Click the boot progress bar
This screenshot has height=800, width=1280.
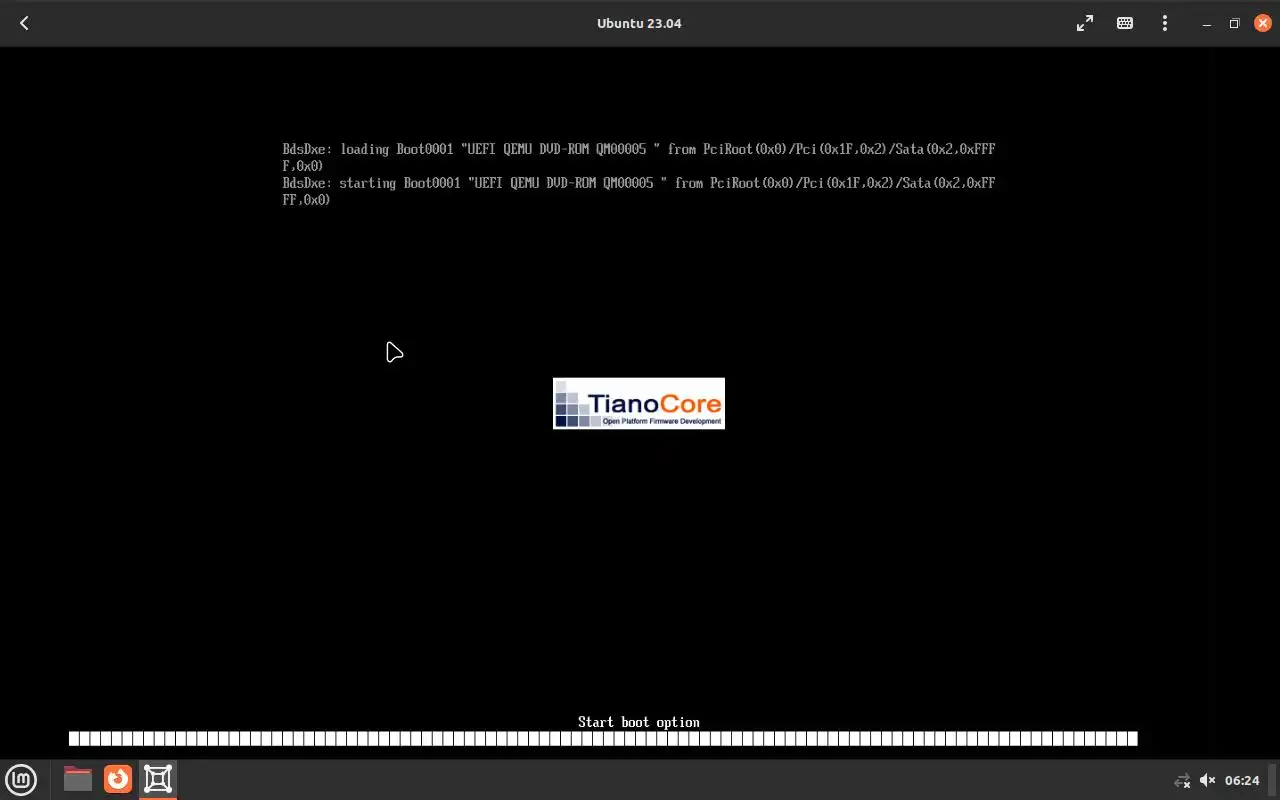(x=603, y=739)
